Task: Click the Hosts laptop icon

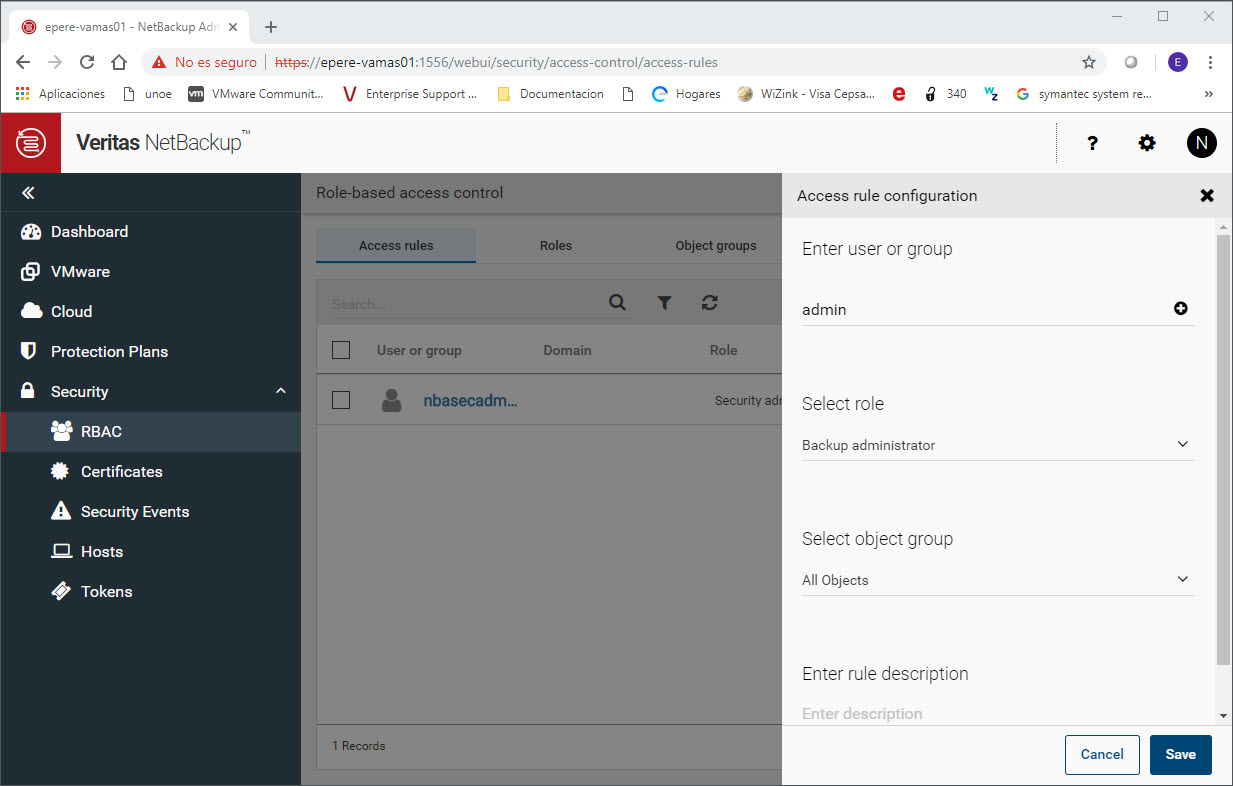Action: (61, 551)
